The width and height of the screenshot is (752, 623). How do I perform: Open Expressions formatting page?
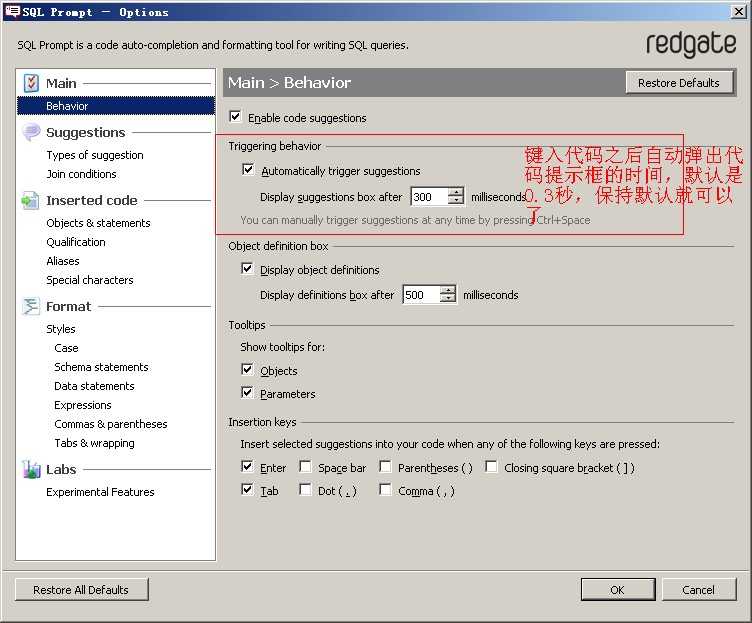(x=82, y=405)
